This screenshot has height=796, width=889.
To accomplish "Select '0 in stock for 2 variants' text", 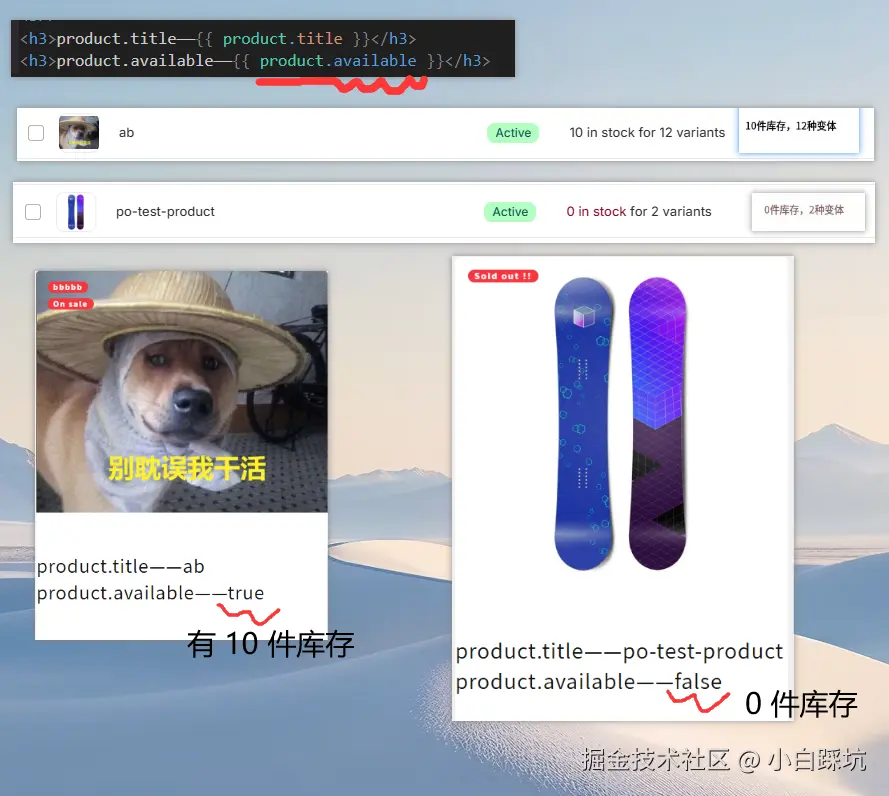I will (x=638, y=211).
